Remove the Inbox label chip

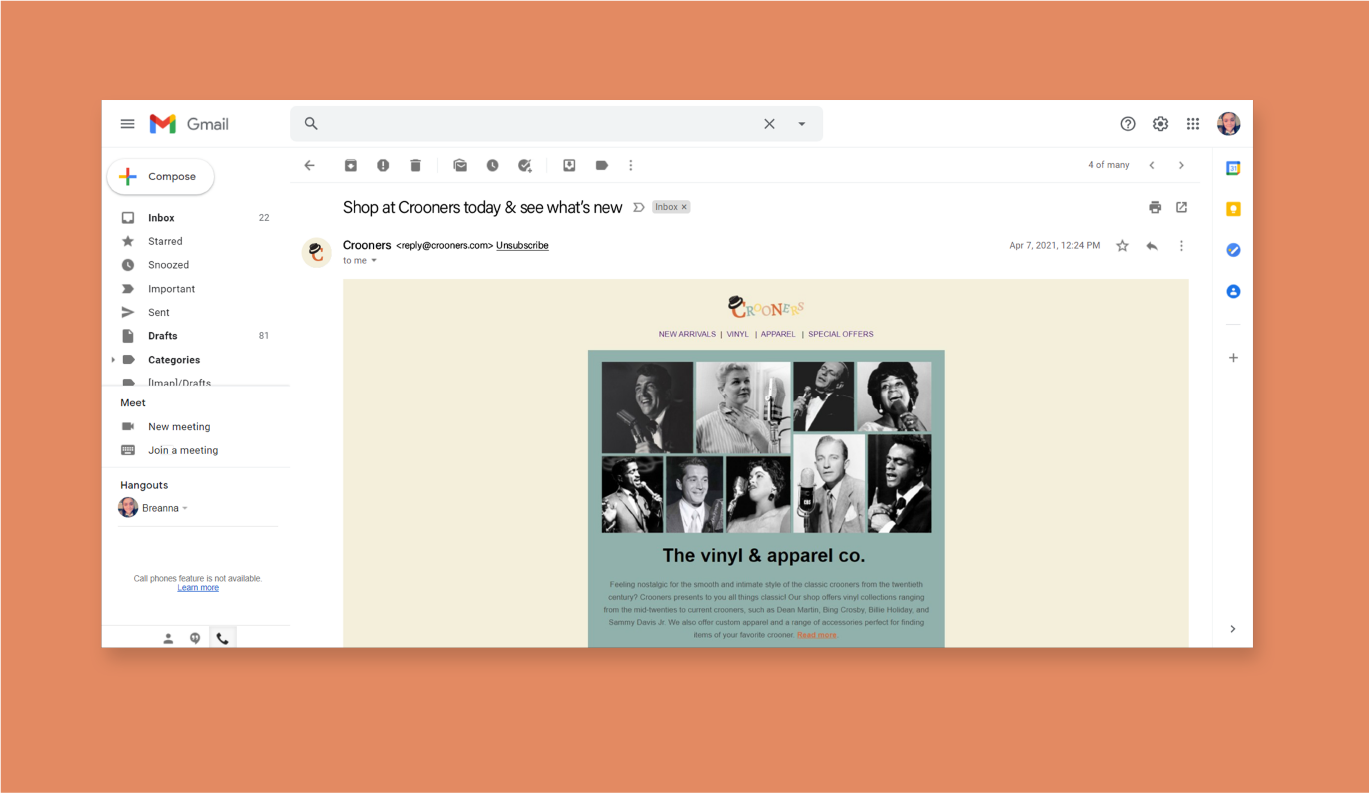pyautogui.click(x=684, y=207)
